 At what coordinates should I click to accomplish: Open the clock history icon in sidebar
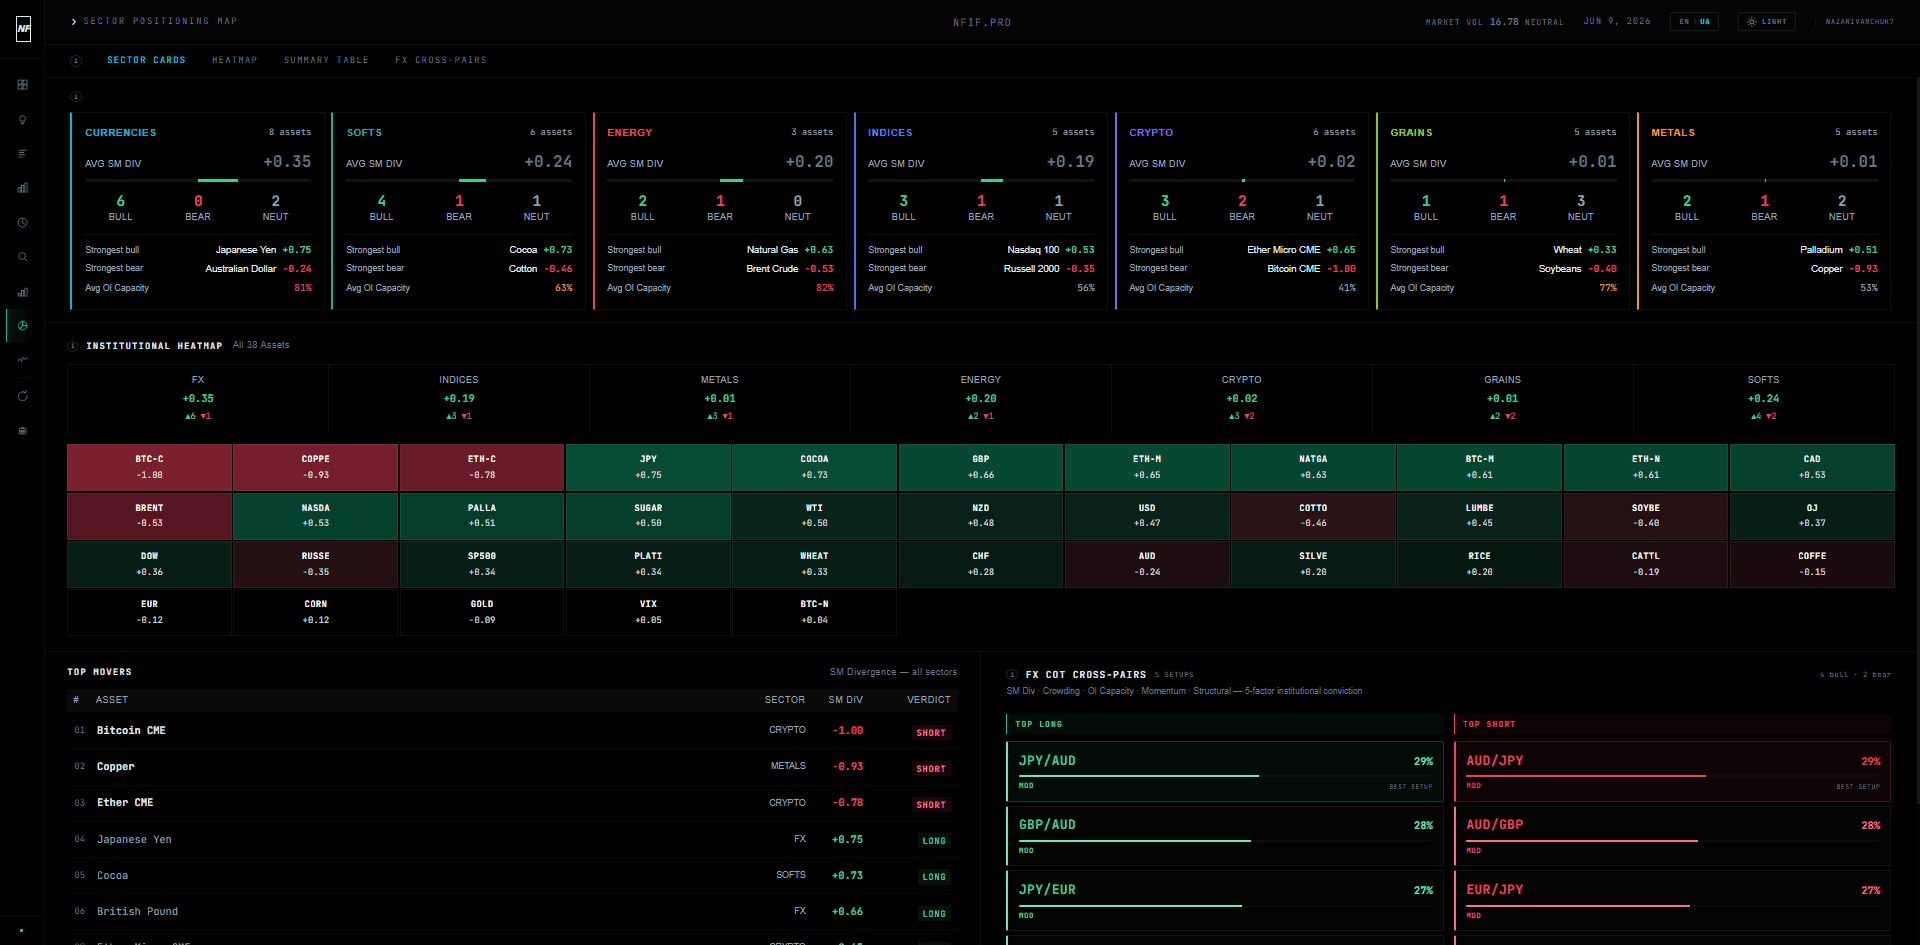click(x=22, y=222)
